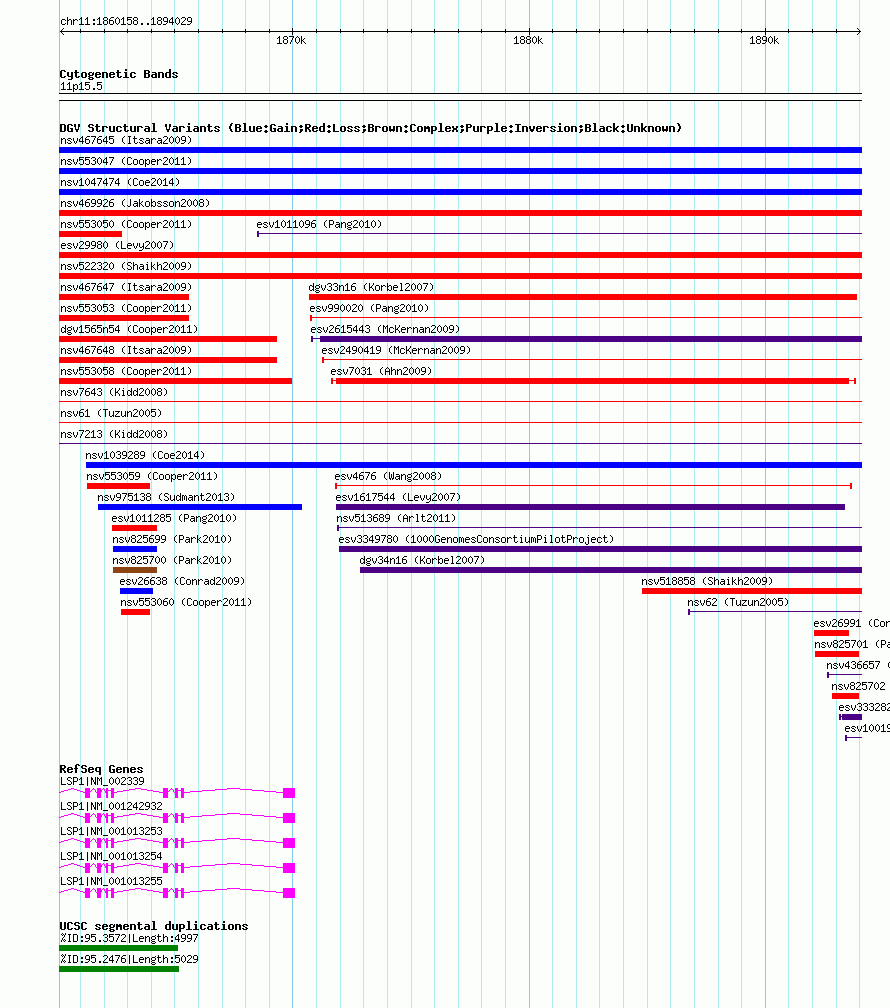This screenshot has width=890, height=1008.
Task: Select the esv7031 (Ahn2009) label
Action: point(381,371)
